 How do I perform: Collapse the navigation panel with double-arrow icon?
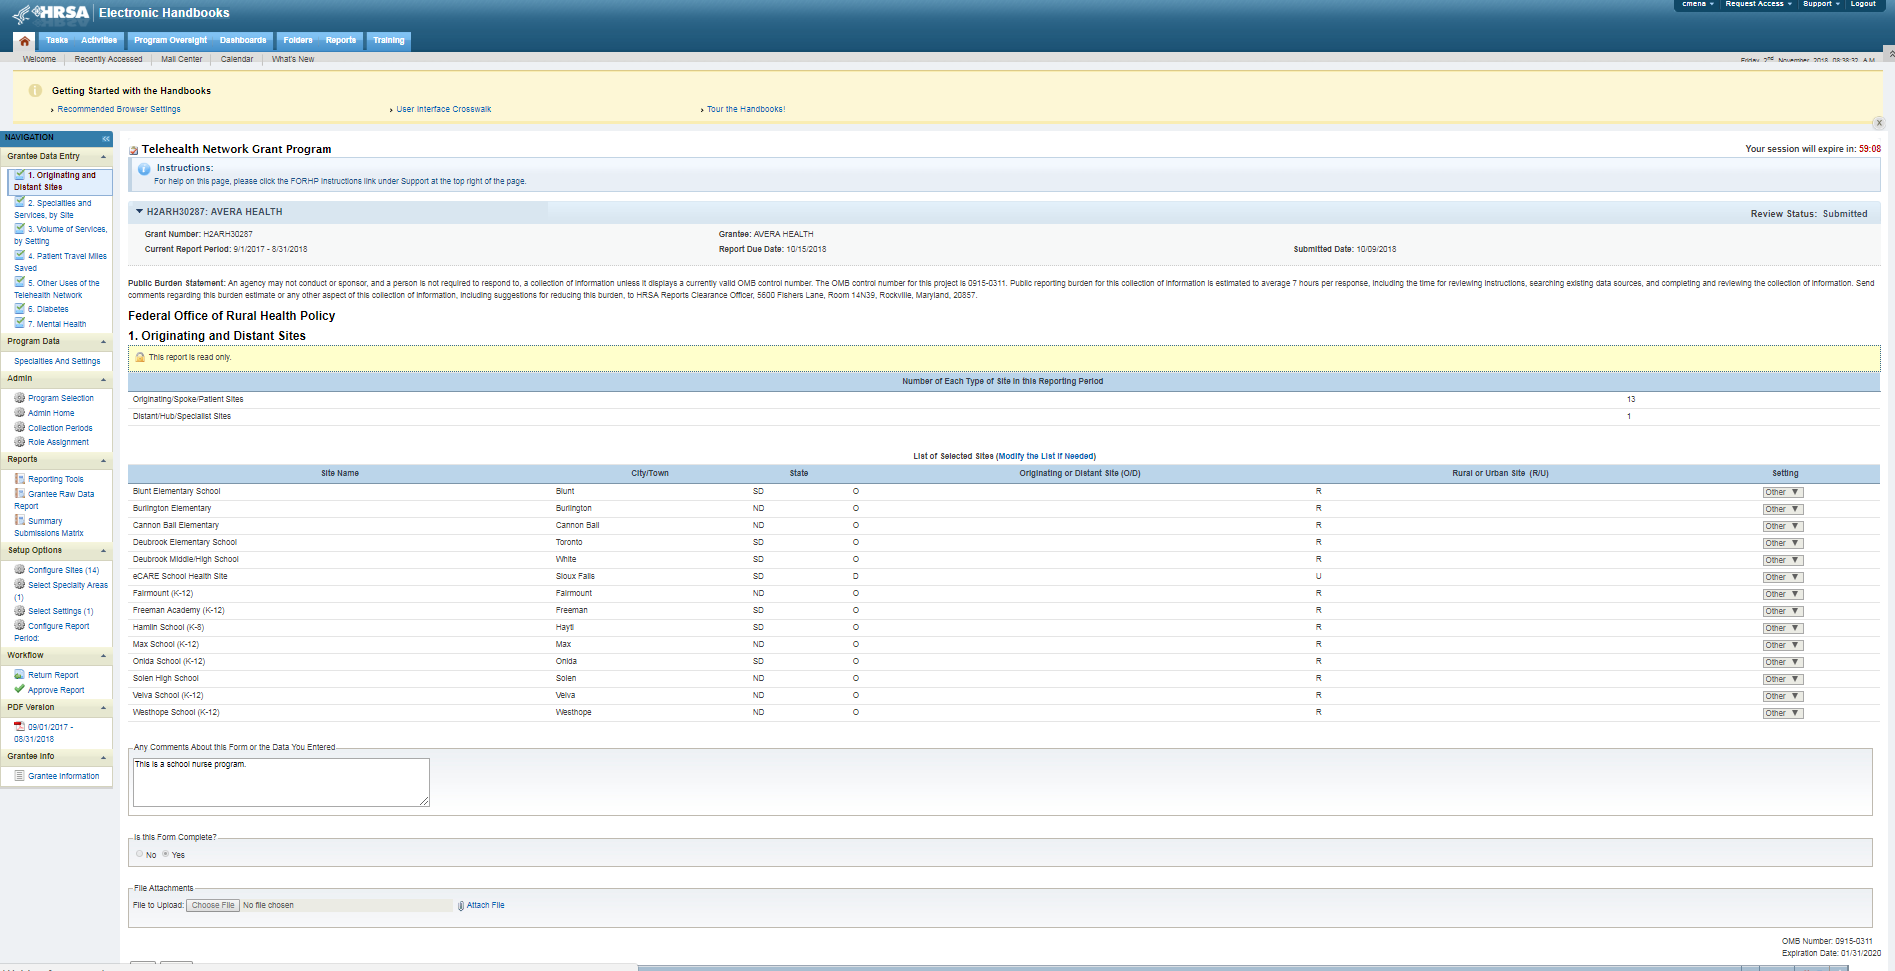pos(106,138)
